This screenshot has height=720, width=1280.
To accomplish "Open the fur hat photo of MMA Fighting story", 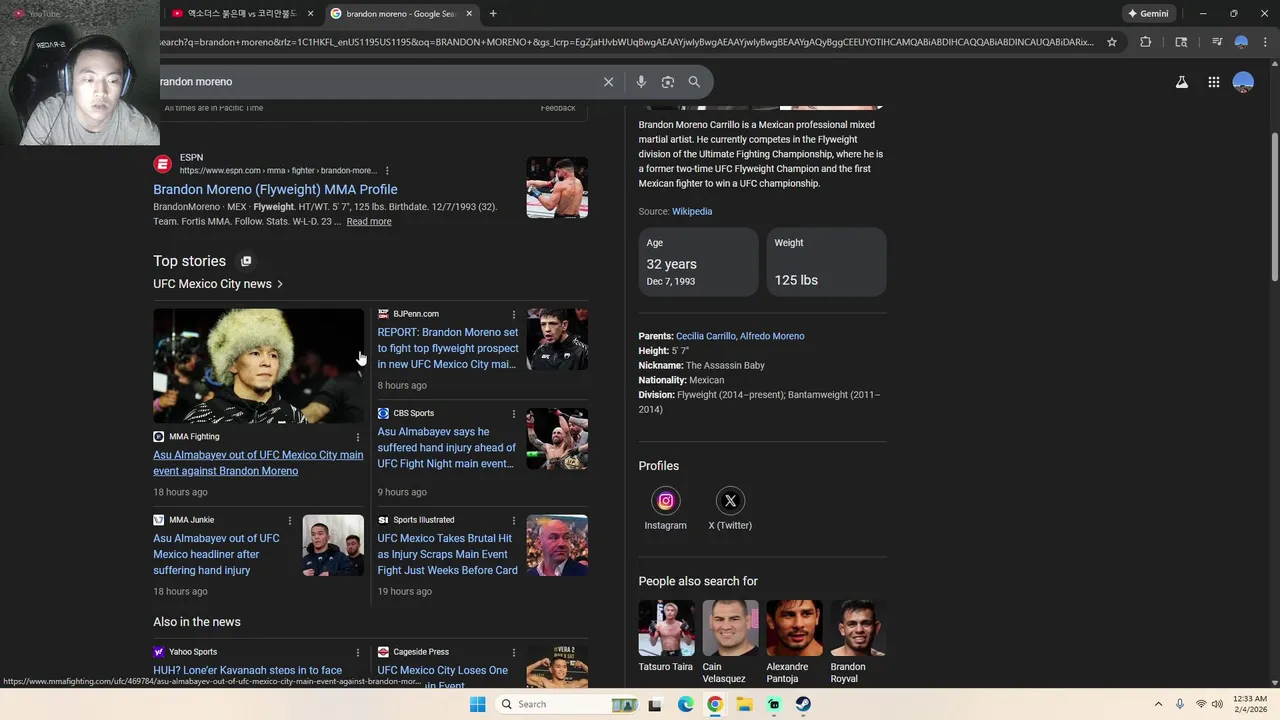I will coord(259,366).
